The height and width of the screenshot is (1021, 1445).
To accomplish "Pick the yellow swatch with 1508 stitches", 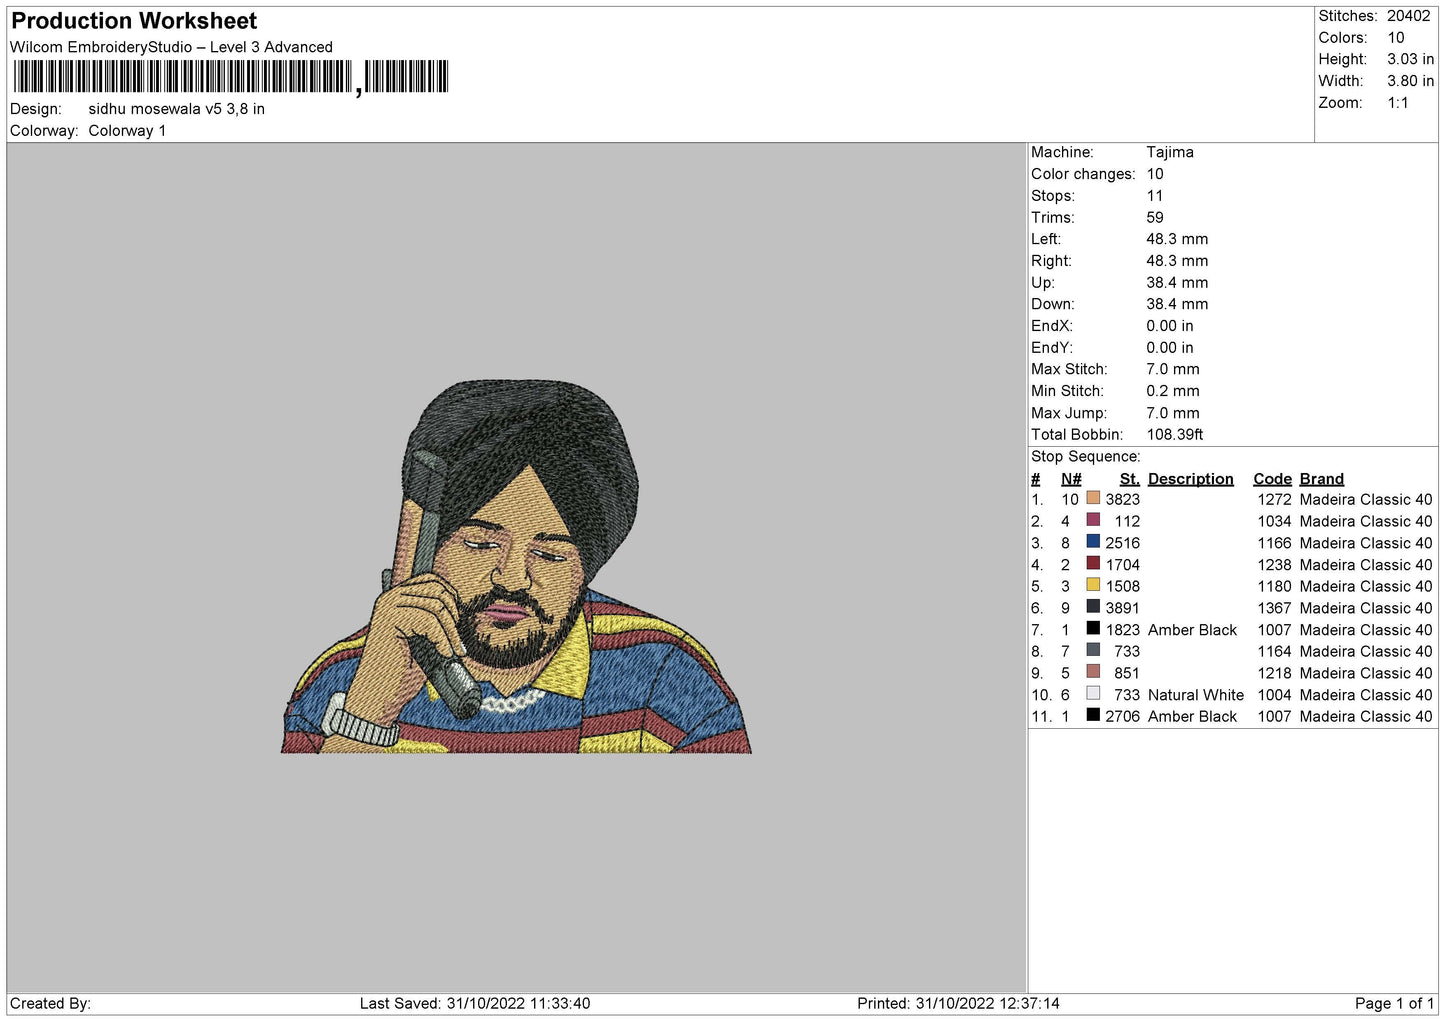I will [1093, 585].
